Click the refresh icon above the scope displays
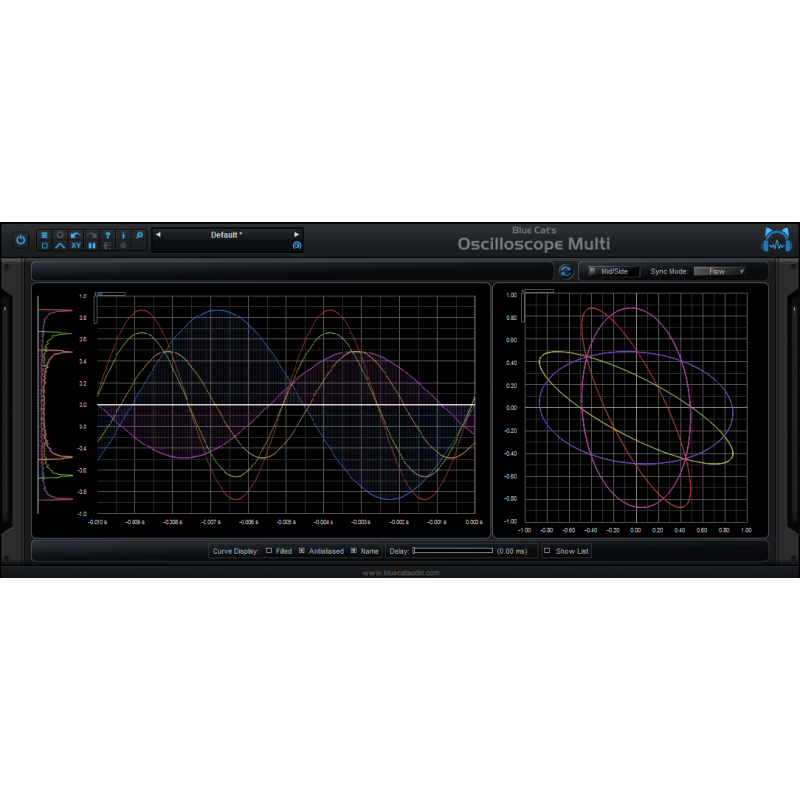The width and height of the screenshot is (800, 800). [566, 270]
